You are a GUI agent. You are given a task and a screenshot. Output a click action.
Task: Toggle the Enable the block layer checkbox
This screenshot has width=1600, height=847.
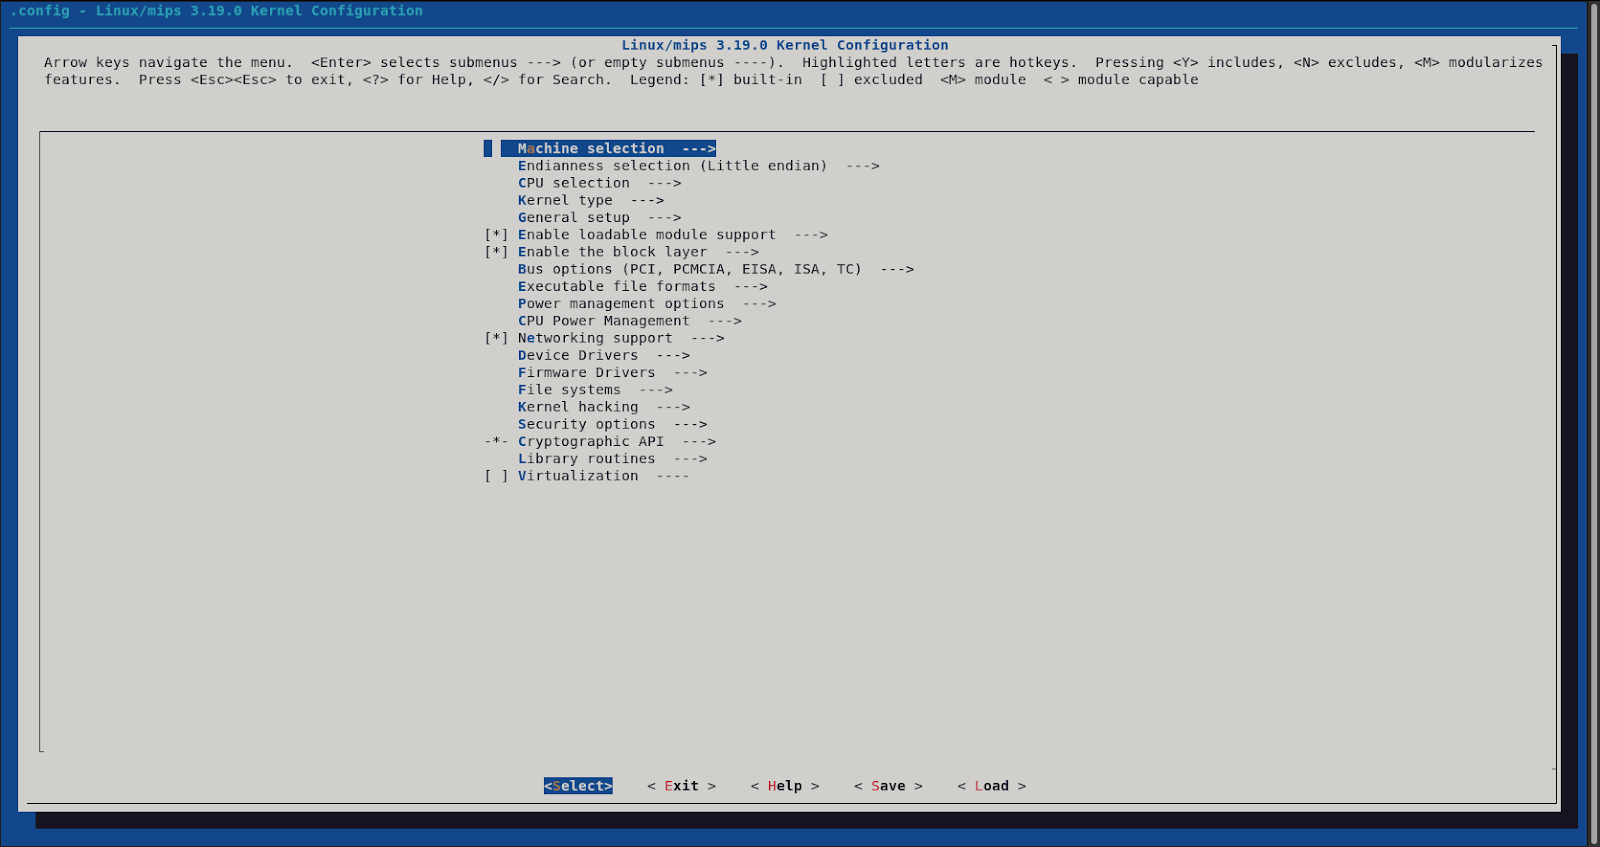click(x=497, y=252)
